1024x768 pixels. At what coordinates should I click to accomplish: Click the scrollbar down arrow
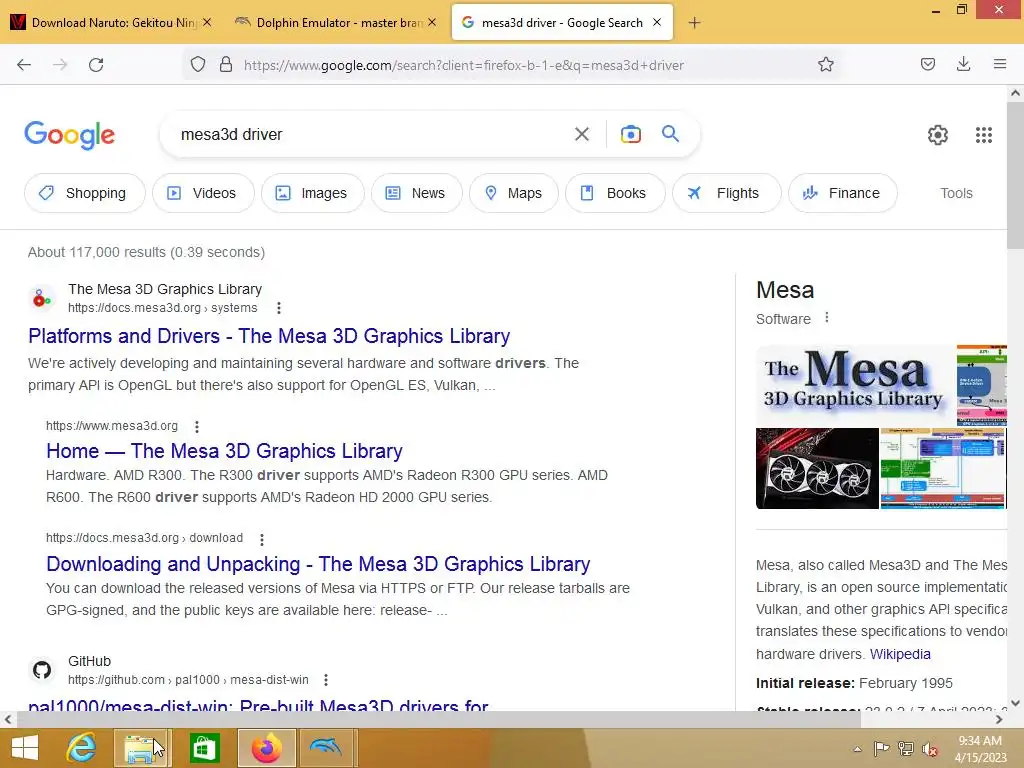tap(1015, 703)
